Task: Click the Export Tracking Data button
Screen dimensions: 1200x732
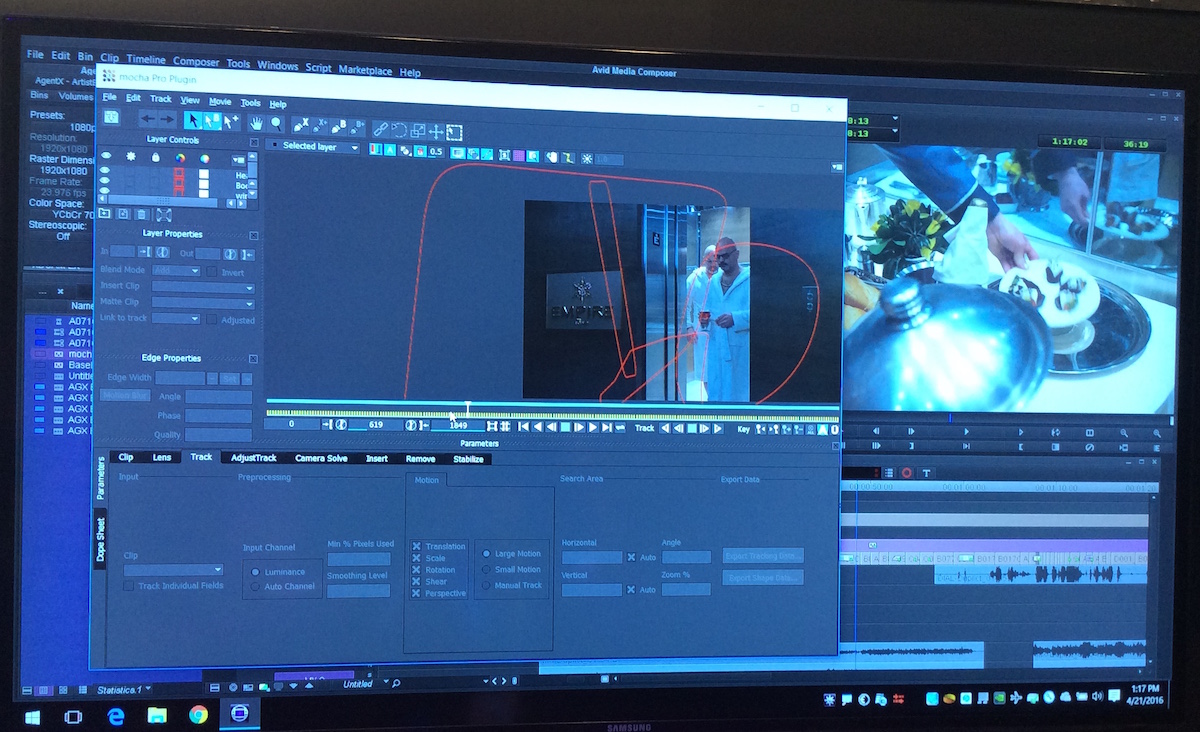Action: (764, 555)
